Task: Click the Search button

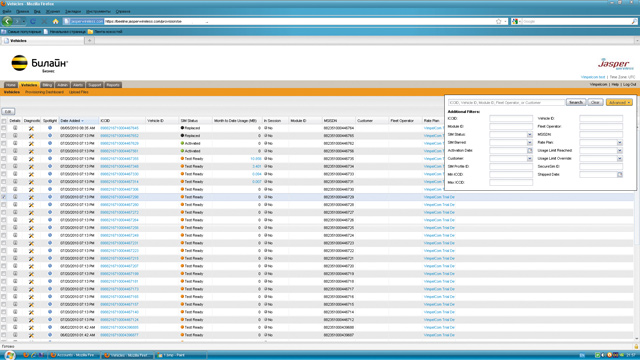Action: [576, 102]
